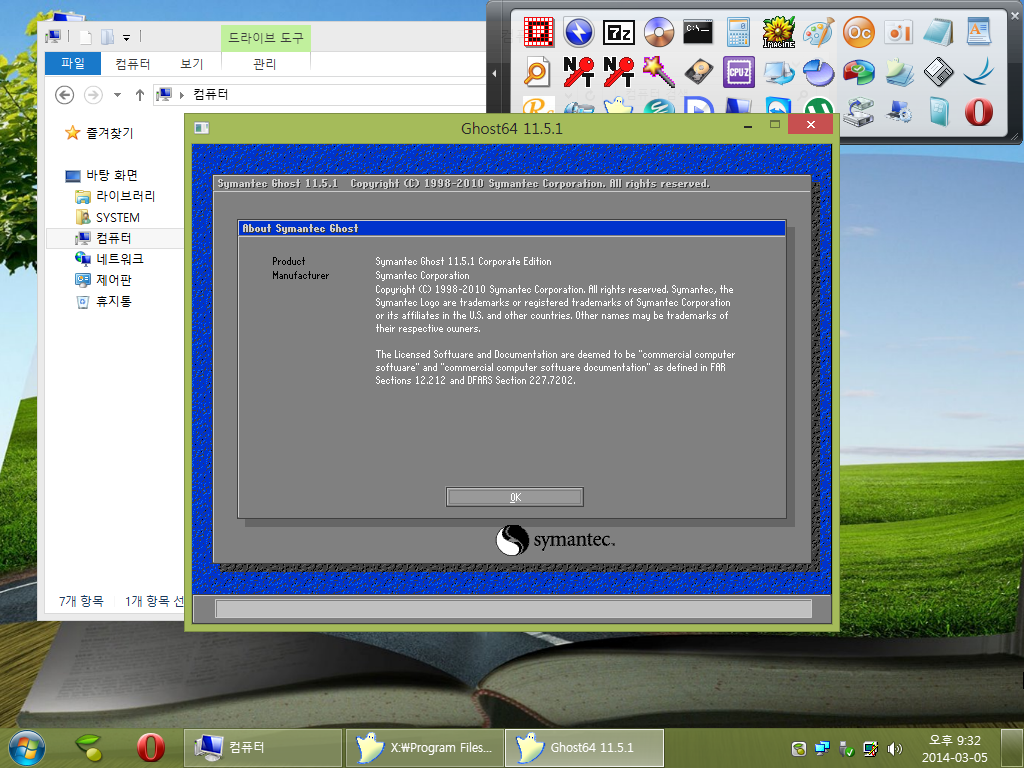This screenshot has width=1024, height=768.
Task: Open the hard disk drive utility icon
Action: pos(698,72)
